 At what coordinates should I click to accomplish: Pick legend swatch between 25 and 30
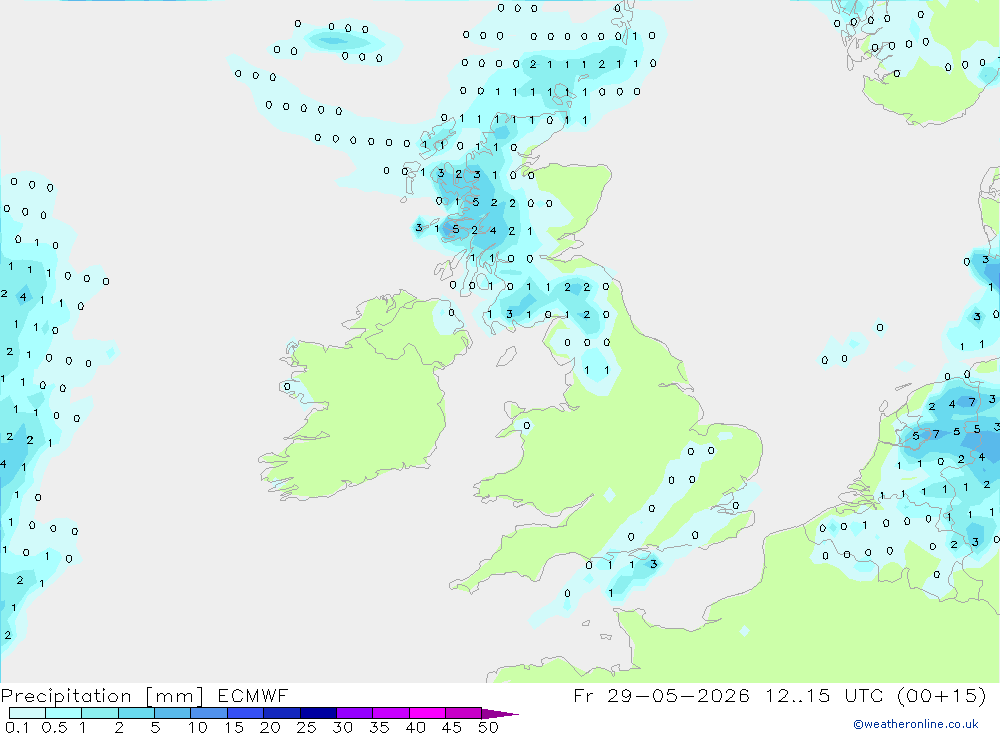(318, 713)
